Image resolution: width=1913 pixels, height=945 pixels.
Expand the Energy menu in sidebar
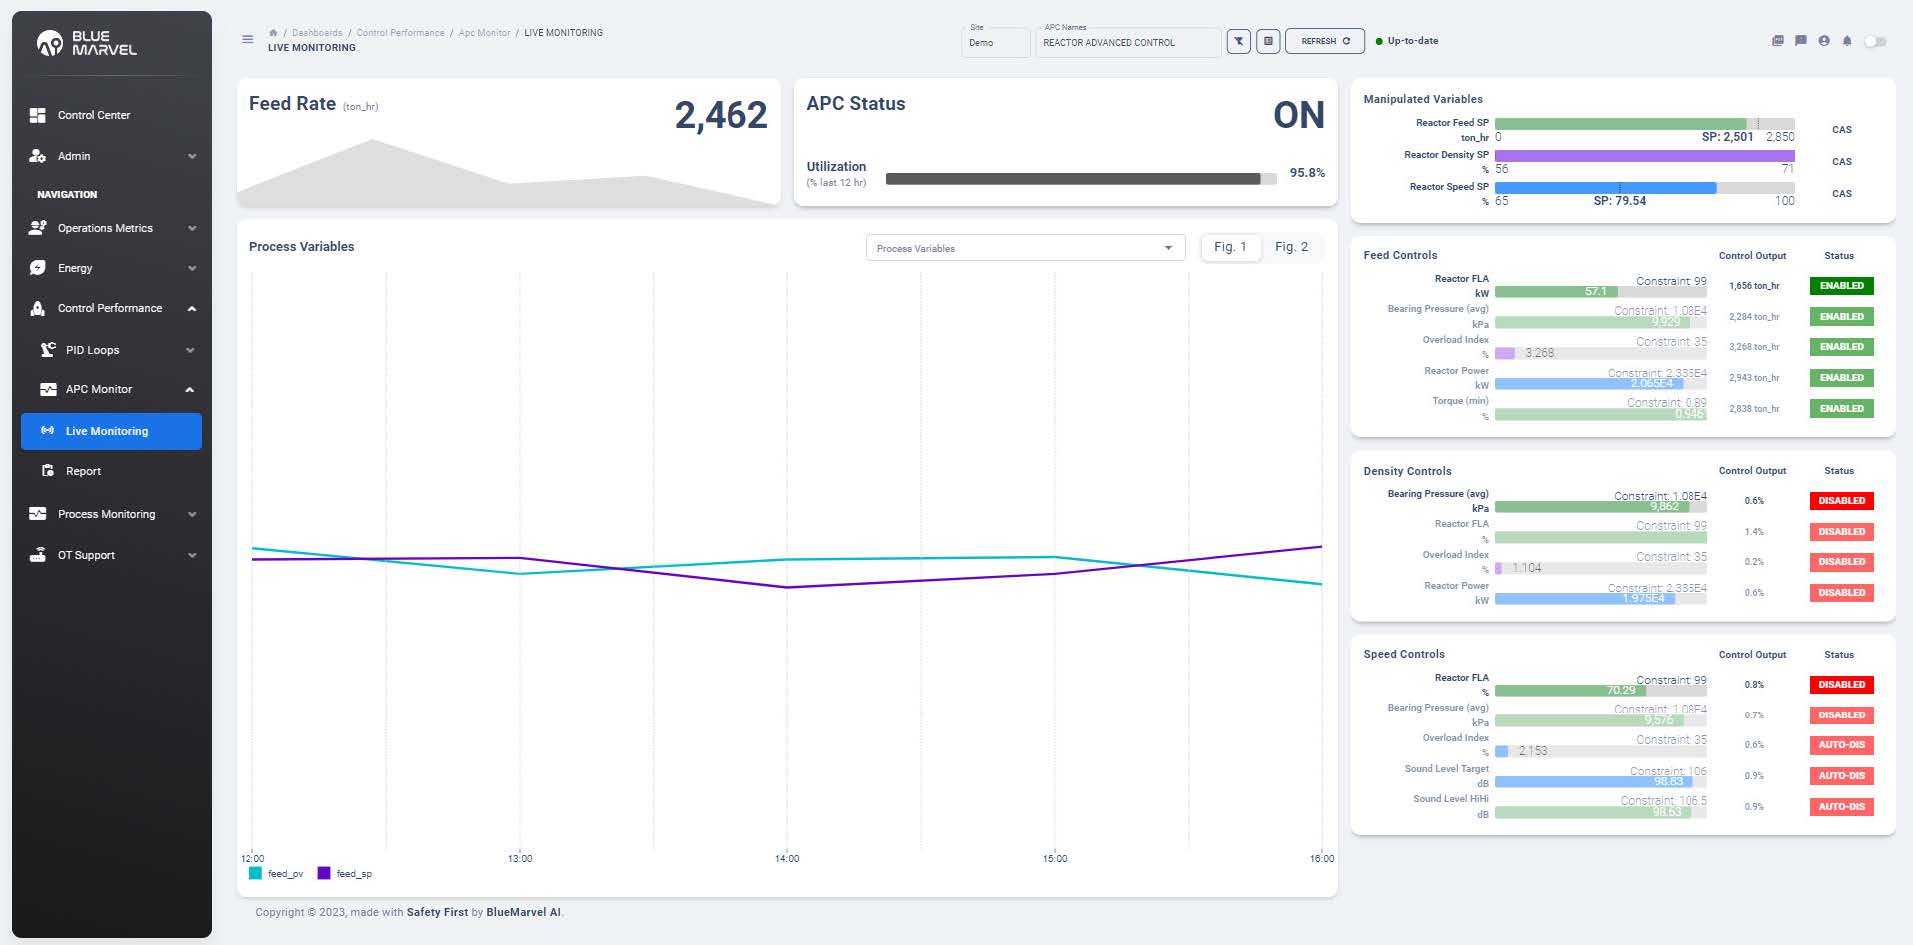pos(112,268)
